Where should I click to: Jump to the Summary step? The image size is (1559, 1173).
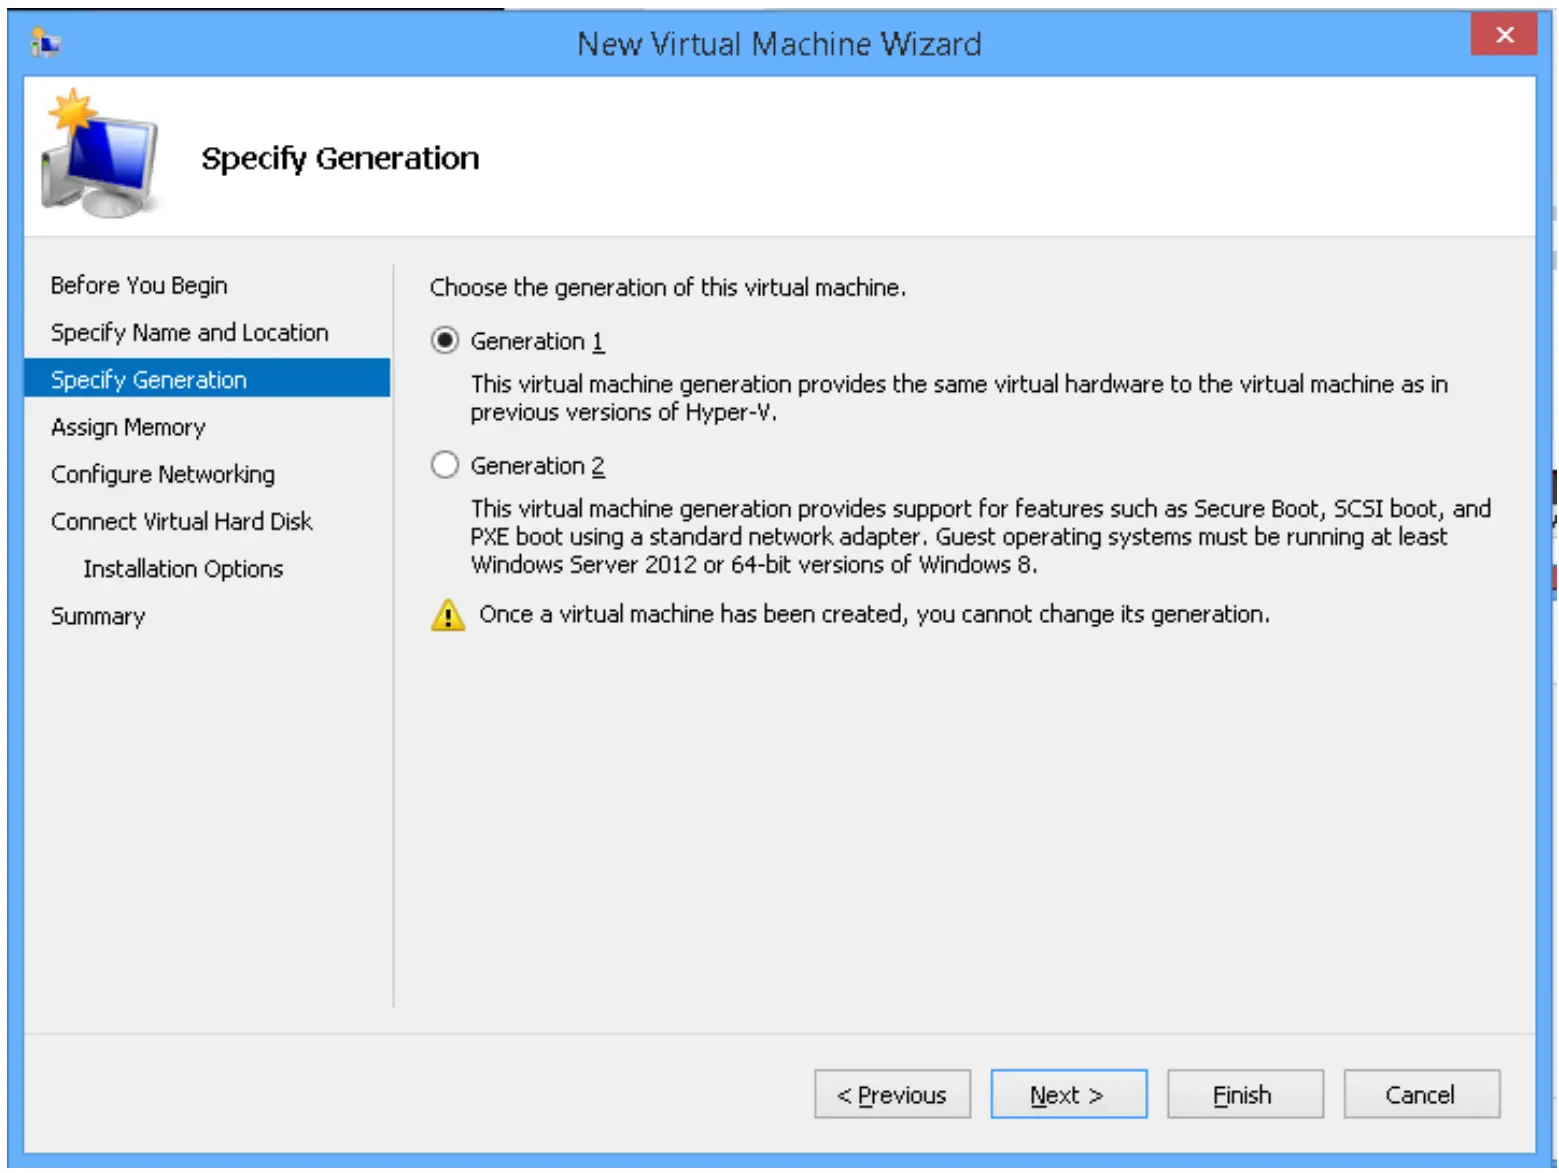coord(98,616)
